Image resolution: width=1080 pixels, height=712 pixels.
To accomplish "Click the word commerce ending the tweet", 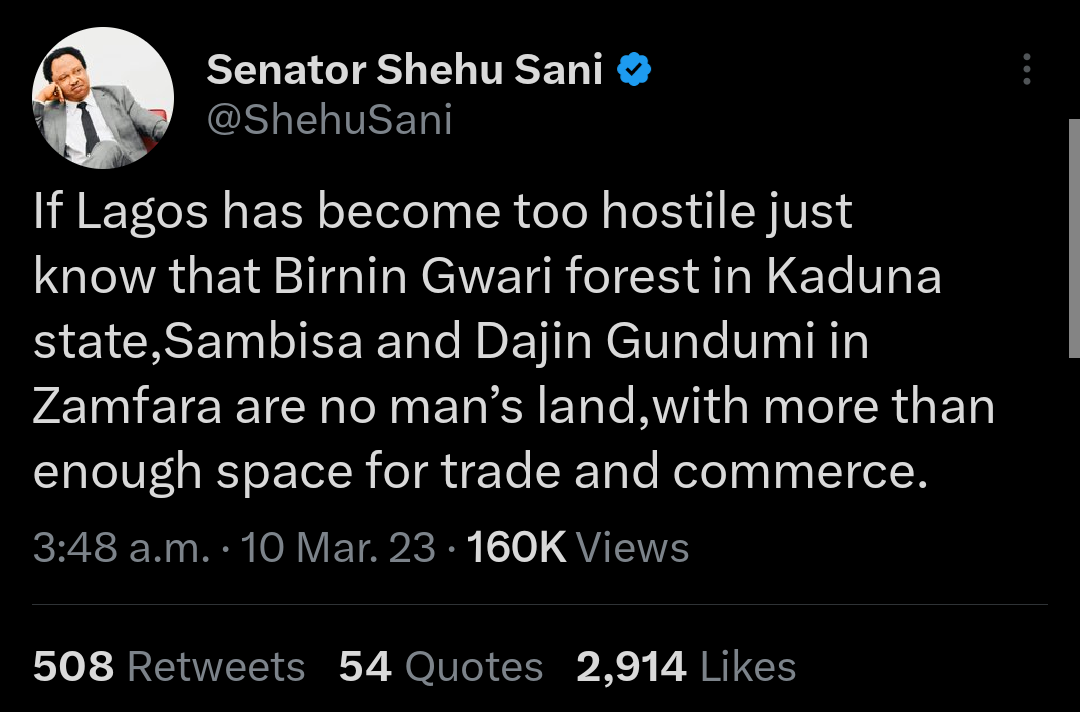I will [794, 473].
